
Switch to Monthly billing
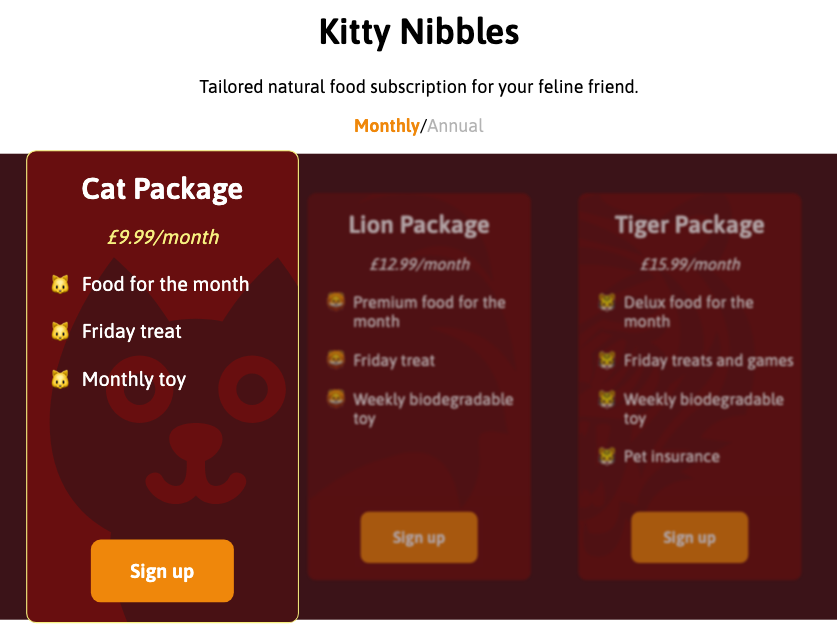click(386, 126)
